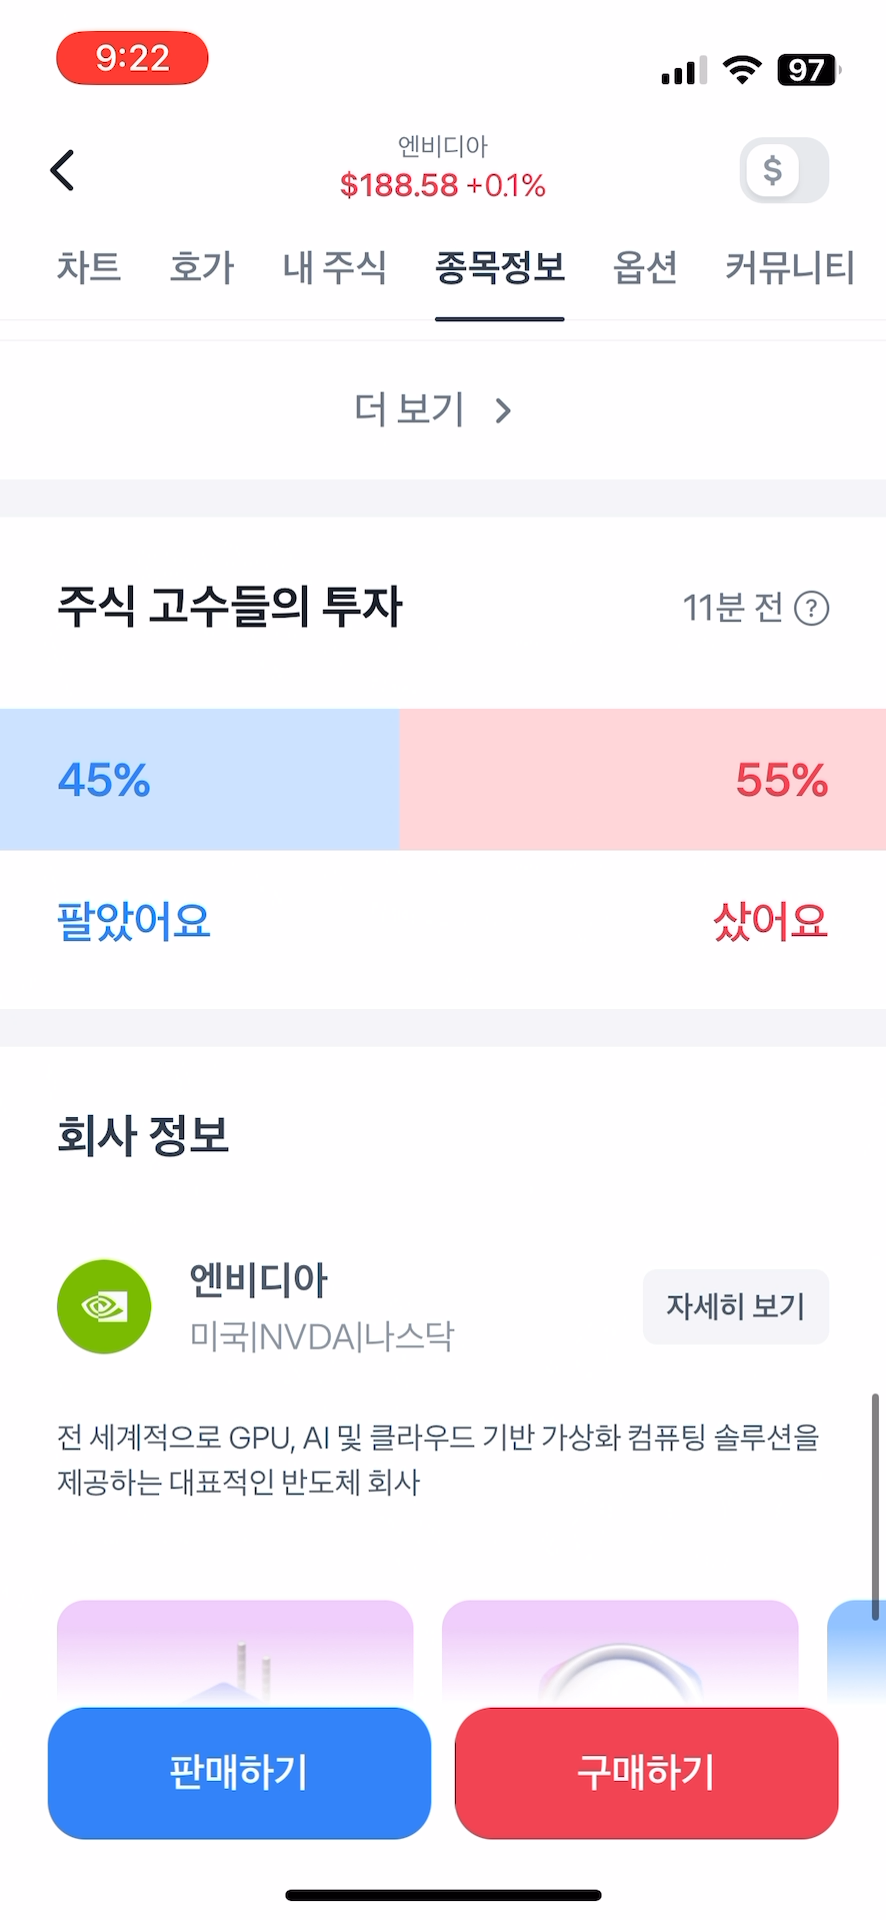Click the vertical scrollbar indicator
The width and height of the screenshot is (886, 1920).
click(875, 1506)
